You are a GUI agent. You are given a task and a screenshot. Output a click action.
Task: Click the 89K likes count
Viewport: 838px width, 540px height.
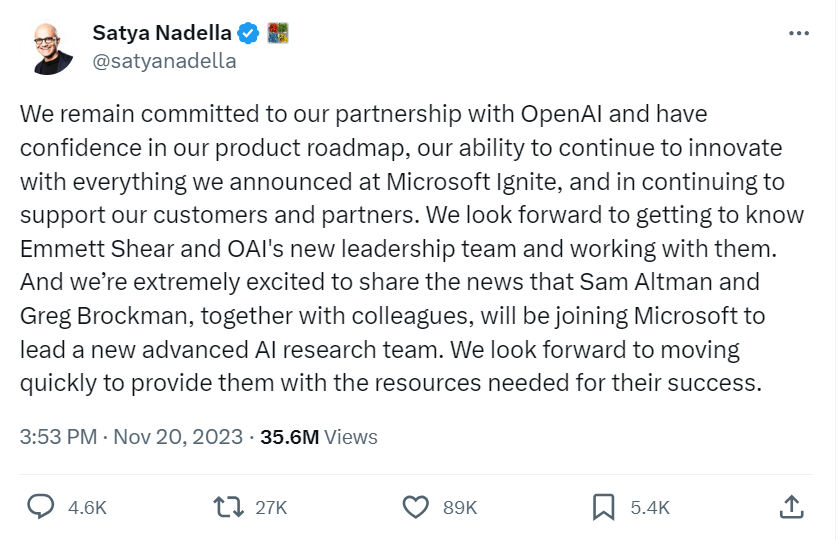tap(460, 508)
